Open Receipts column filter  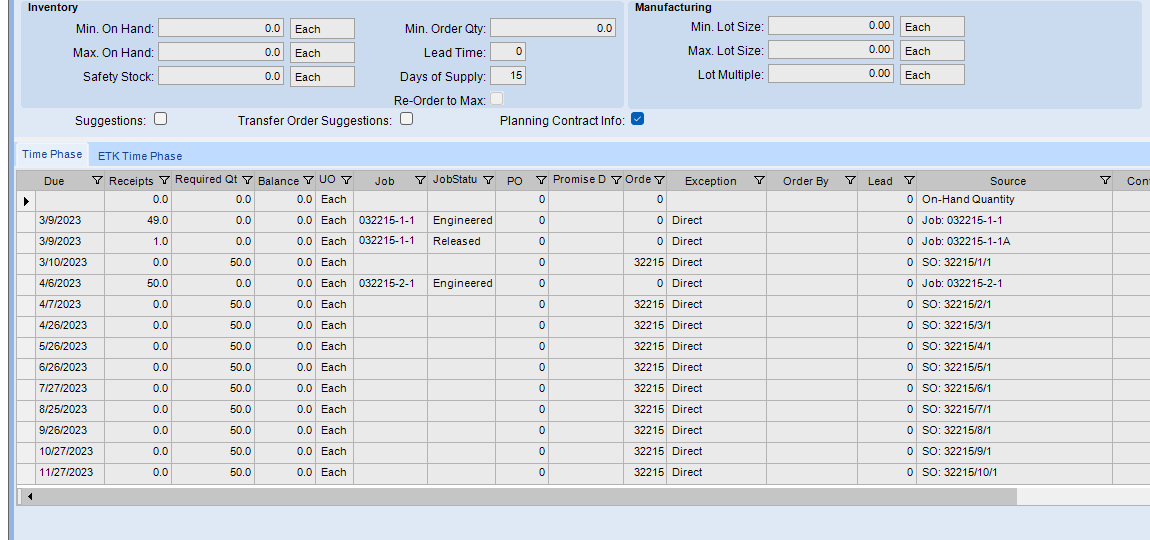point(164,180)
